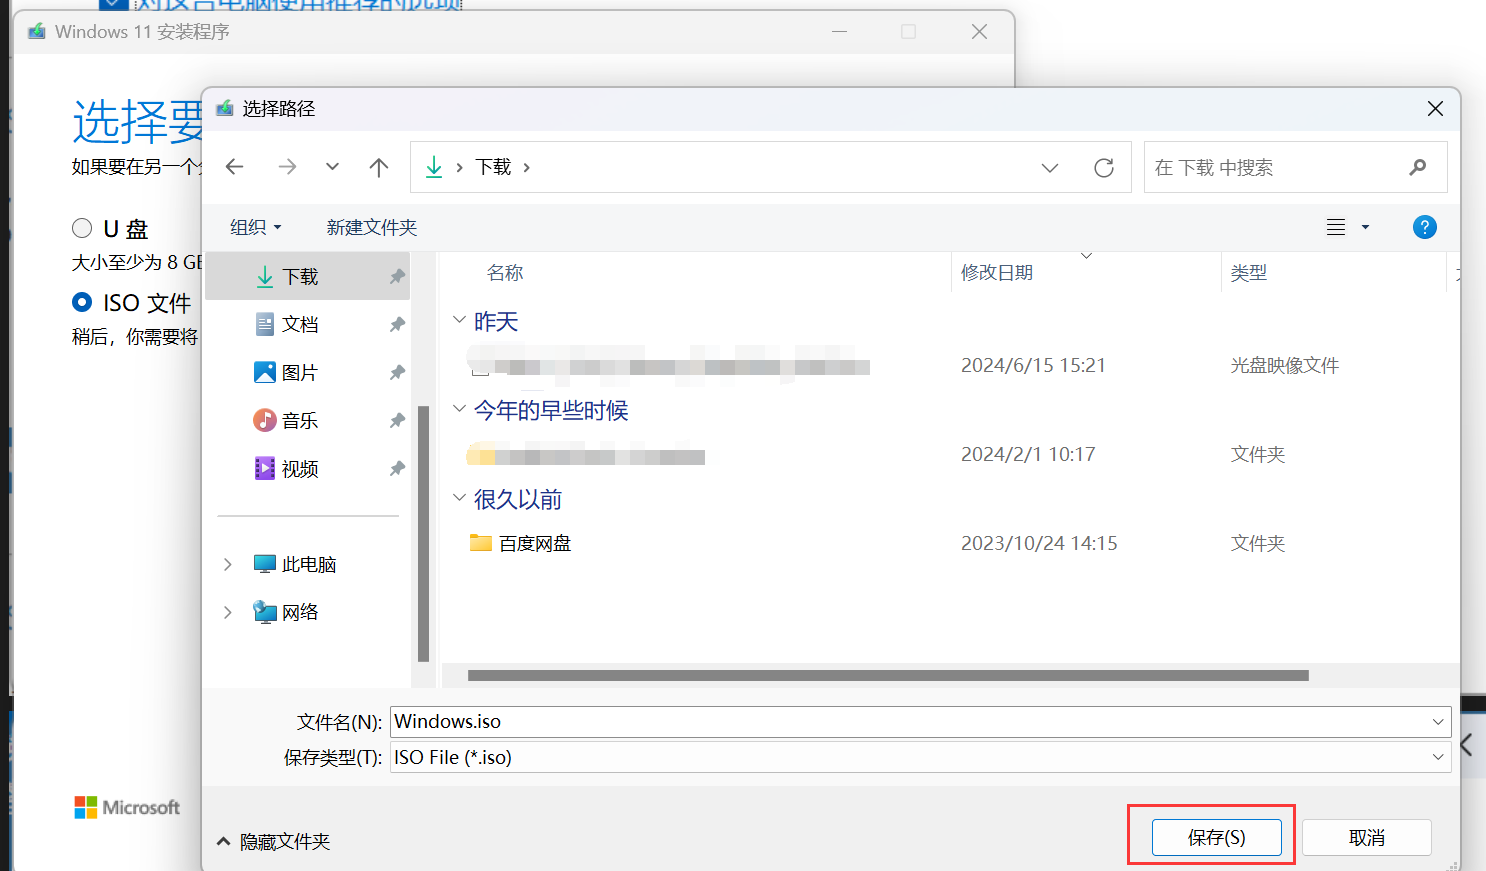Open the 文件名 dropdown arrow
The width and height of the screenshot is (1486, 871).
pos(1438,721)
